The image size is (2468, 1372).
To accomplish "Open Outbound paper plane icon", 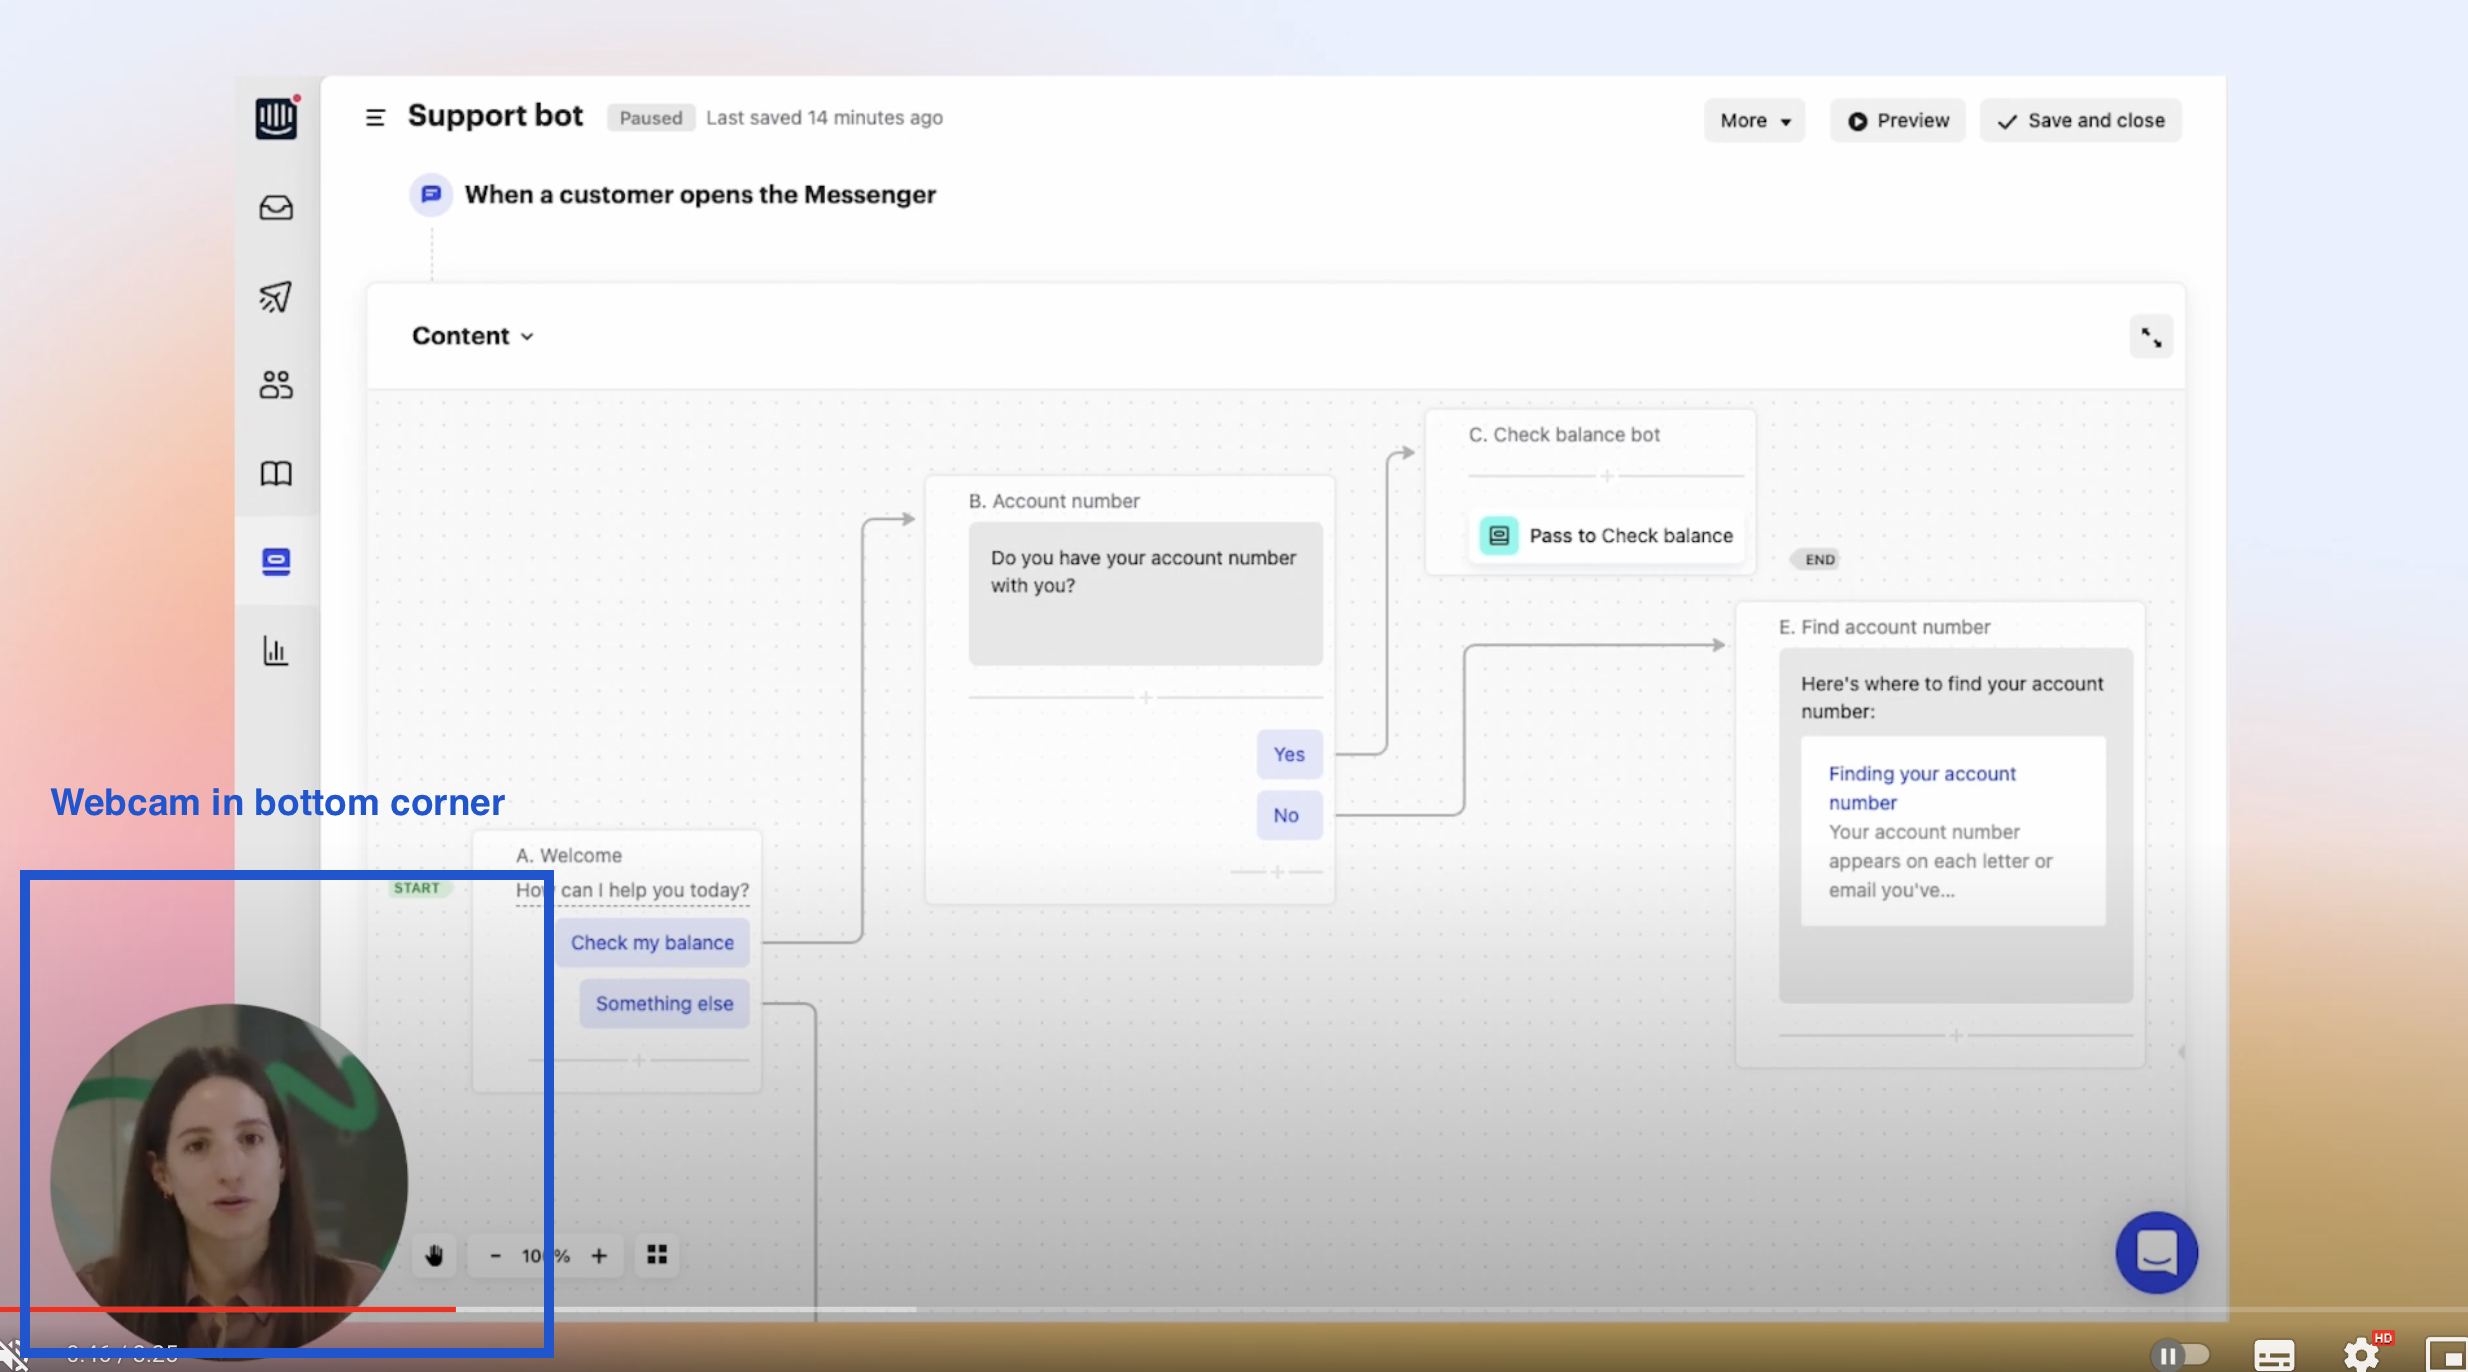I will click(x=276, y=296).
